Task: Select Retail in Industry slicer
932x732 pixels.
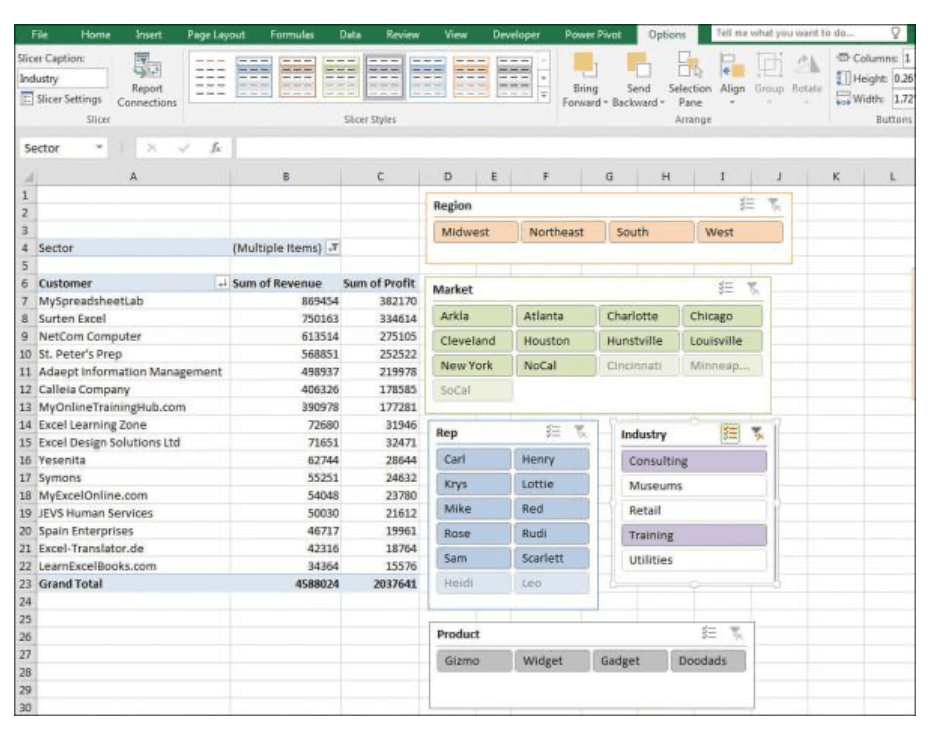Action: (694, 511)
